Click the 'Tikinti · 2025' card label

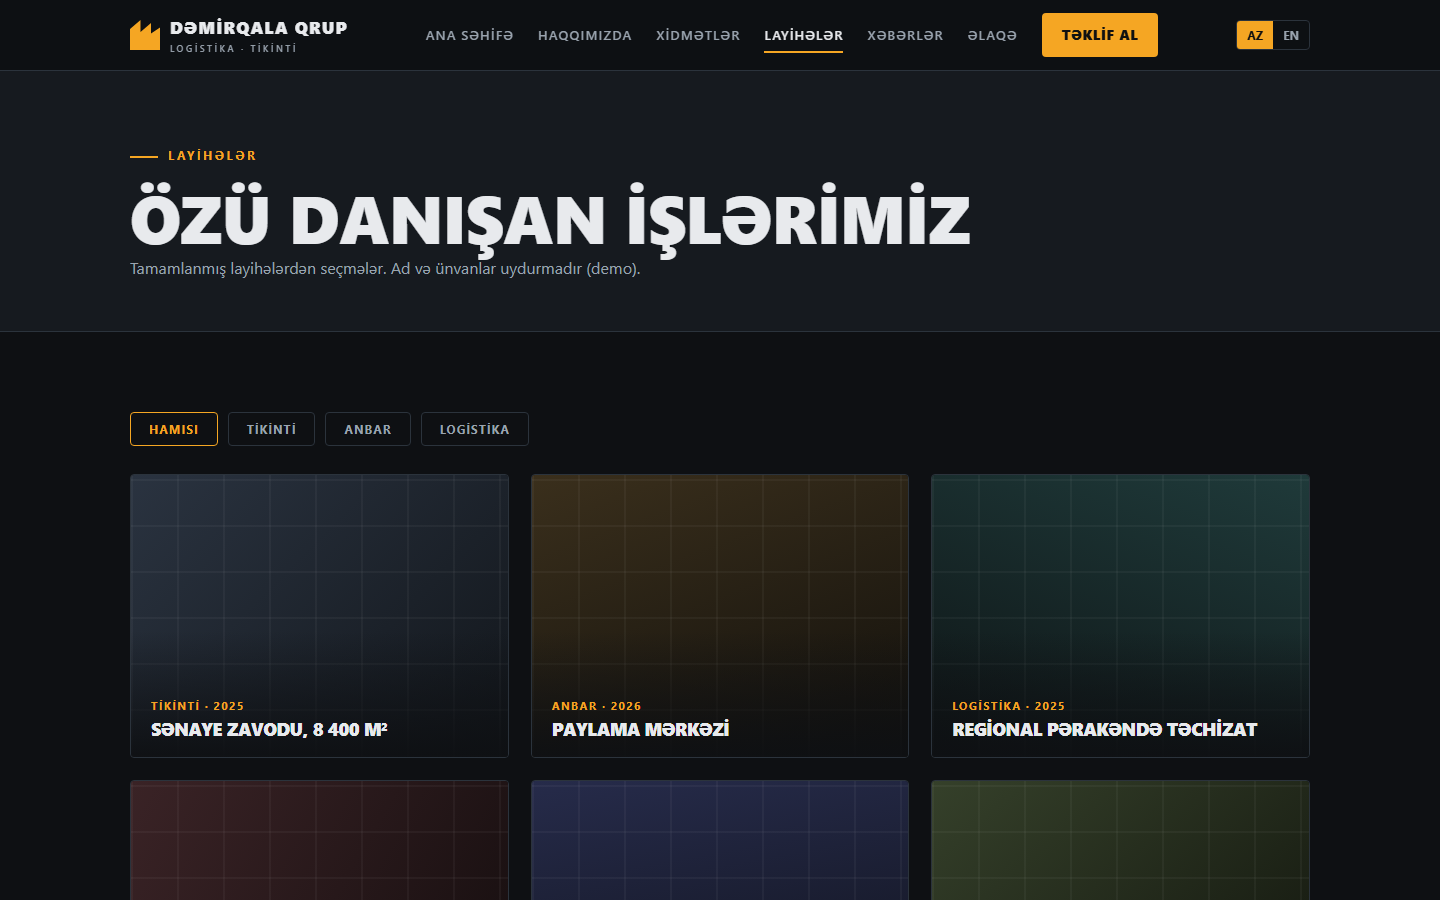click(198, 706)
